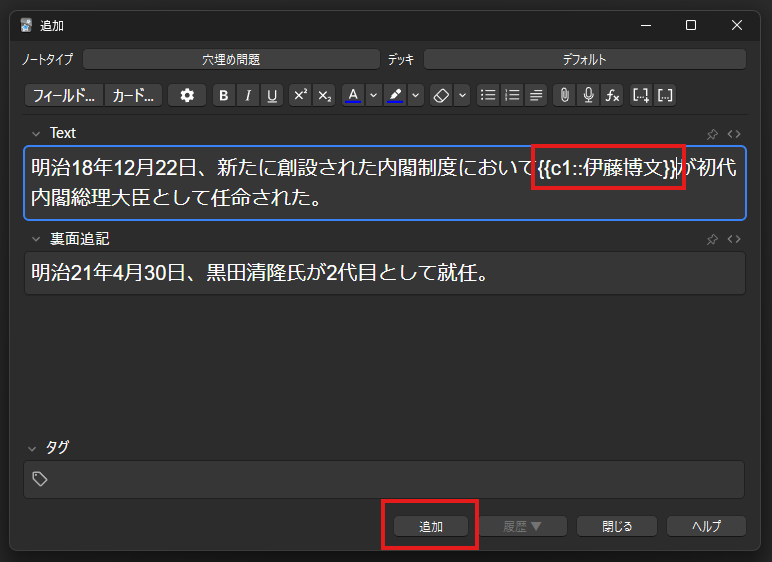Click the Anki app icon in title bar
Screen dimensions: 772x562
click(27, 25)
